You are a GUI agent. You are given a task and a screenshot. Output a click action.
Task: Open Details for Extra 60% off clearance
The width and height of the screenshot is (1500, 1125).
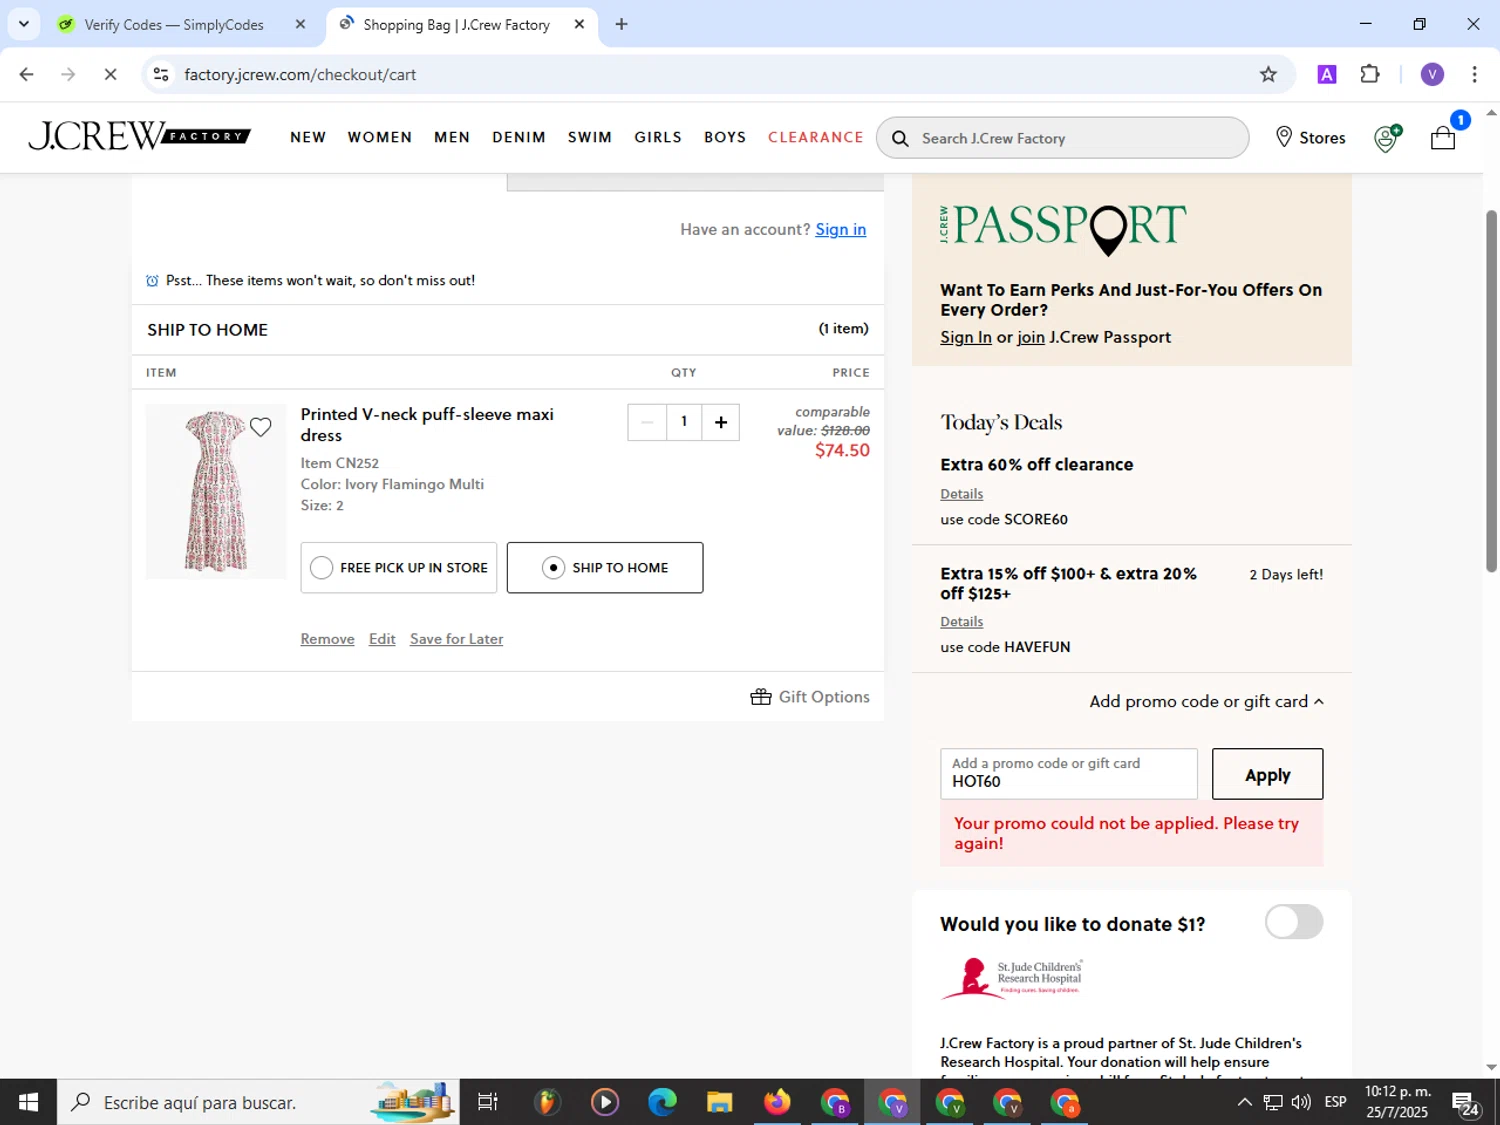coord(962,494)
